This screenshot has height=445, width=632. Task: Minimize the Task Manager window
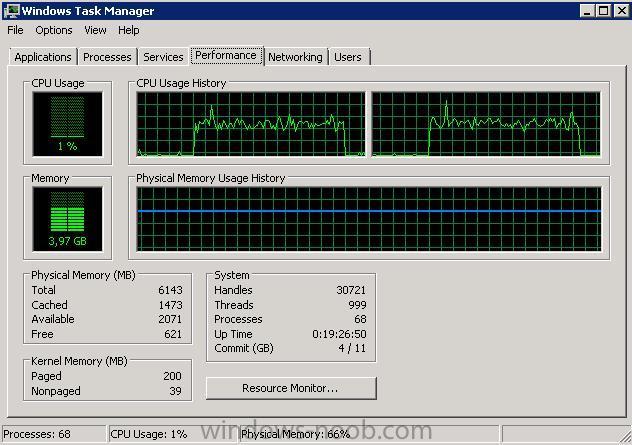point(587,11)
